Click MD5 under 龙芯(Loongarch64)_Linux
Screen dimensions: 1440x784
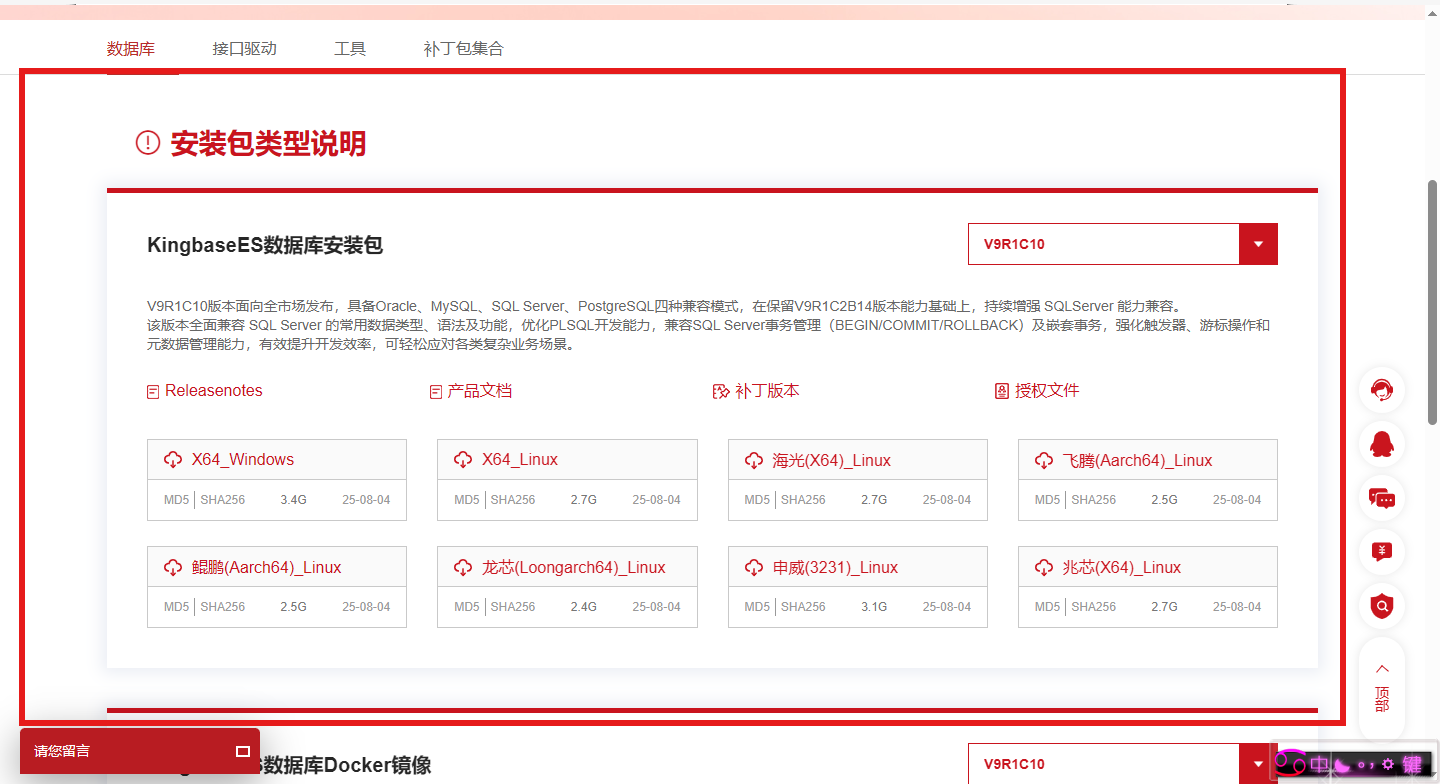pos(467,606)
